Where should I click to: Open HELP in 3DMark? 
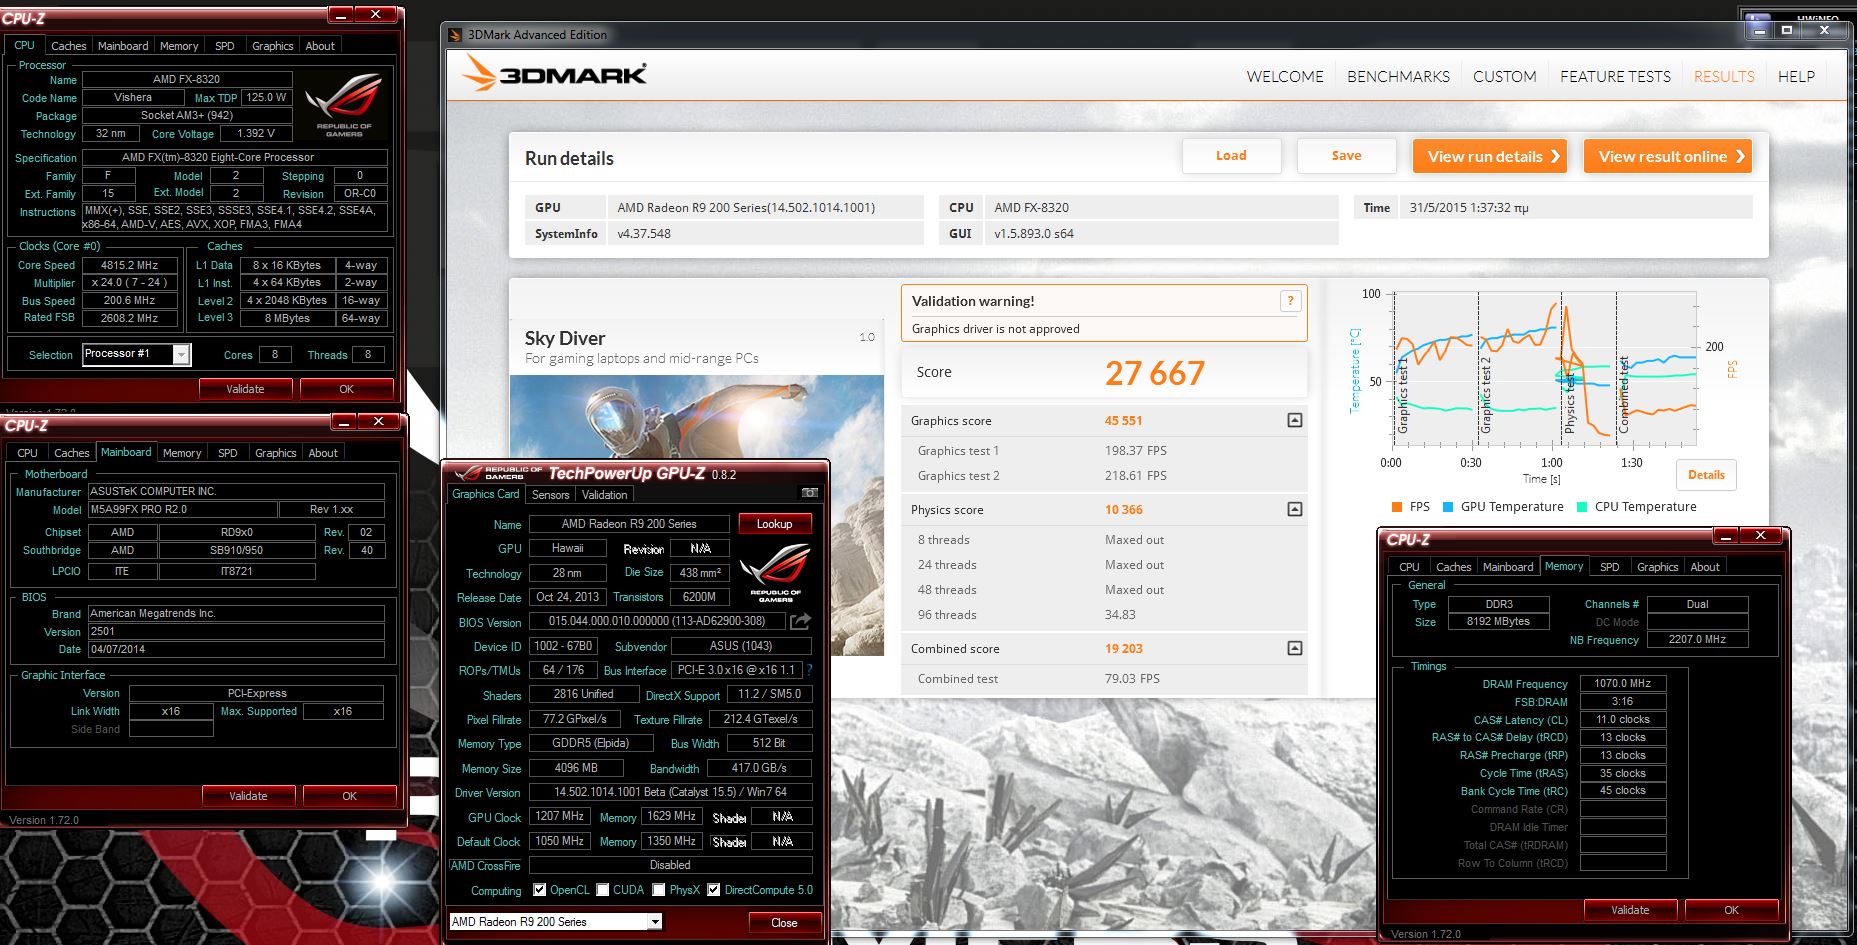point(1796,77)
